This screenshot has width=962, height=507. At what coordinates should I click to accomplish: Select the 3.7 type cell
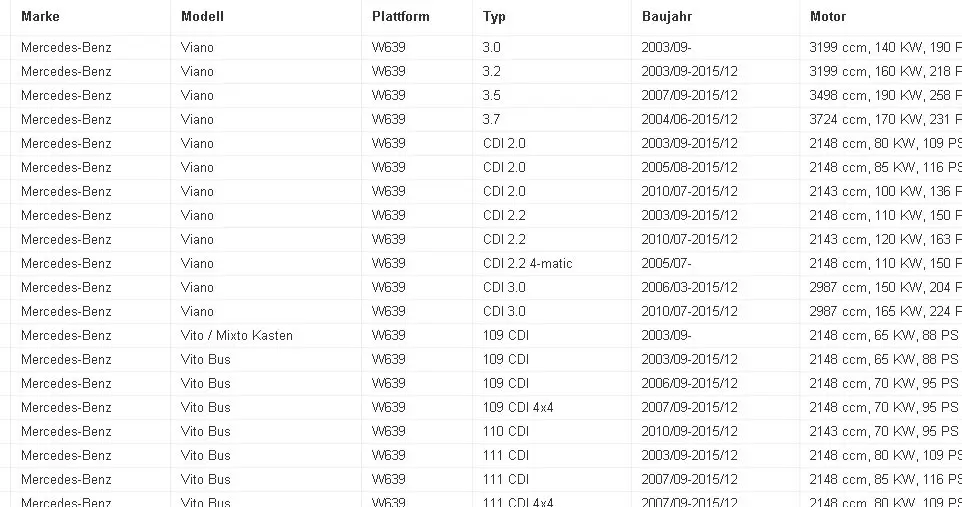492,119
